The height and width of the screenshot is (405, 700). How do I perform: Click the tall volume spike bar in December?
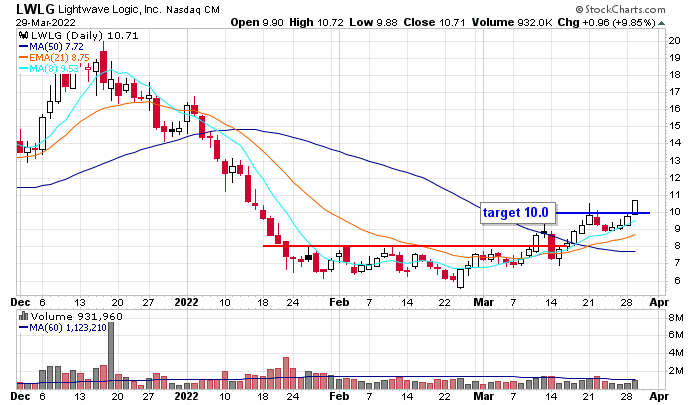pyautogui.click(x=111, y=355)
